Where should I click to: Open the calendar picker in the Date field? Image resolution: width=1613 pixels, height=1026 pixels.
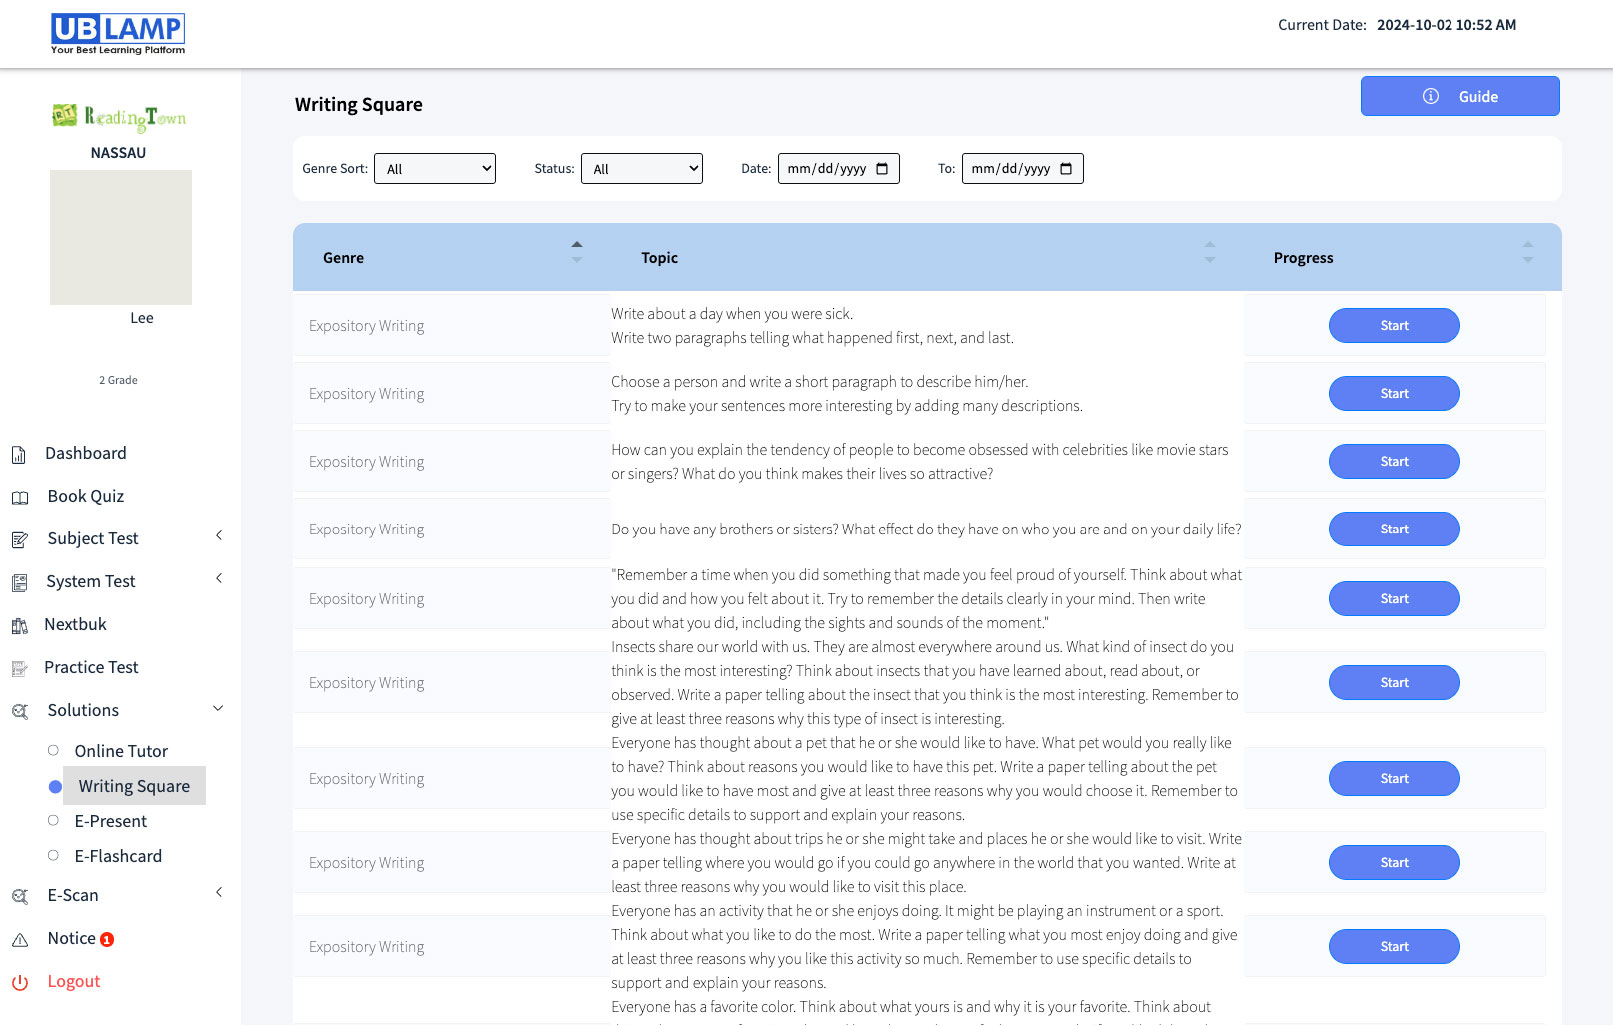[x=882, y=169]
